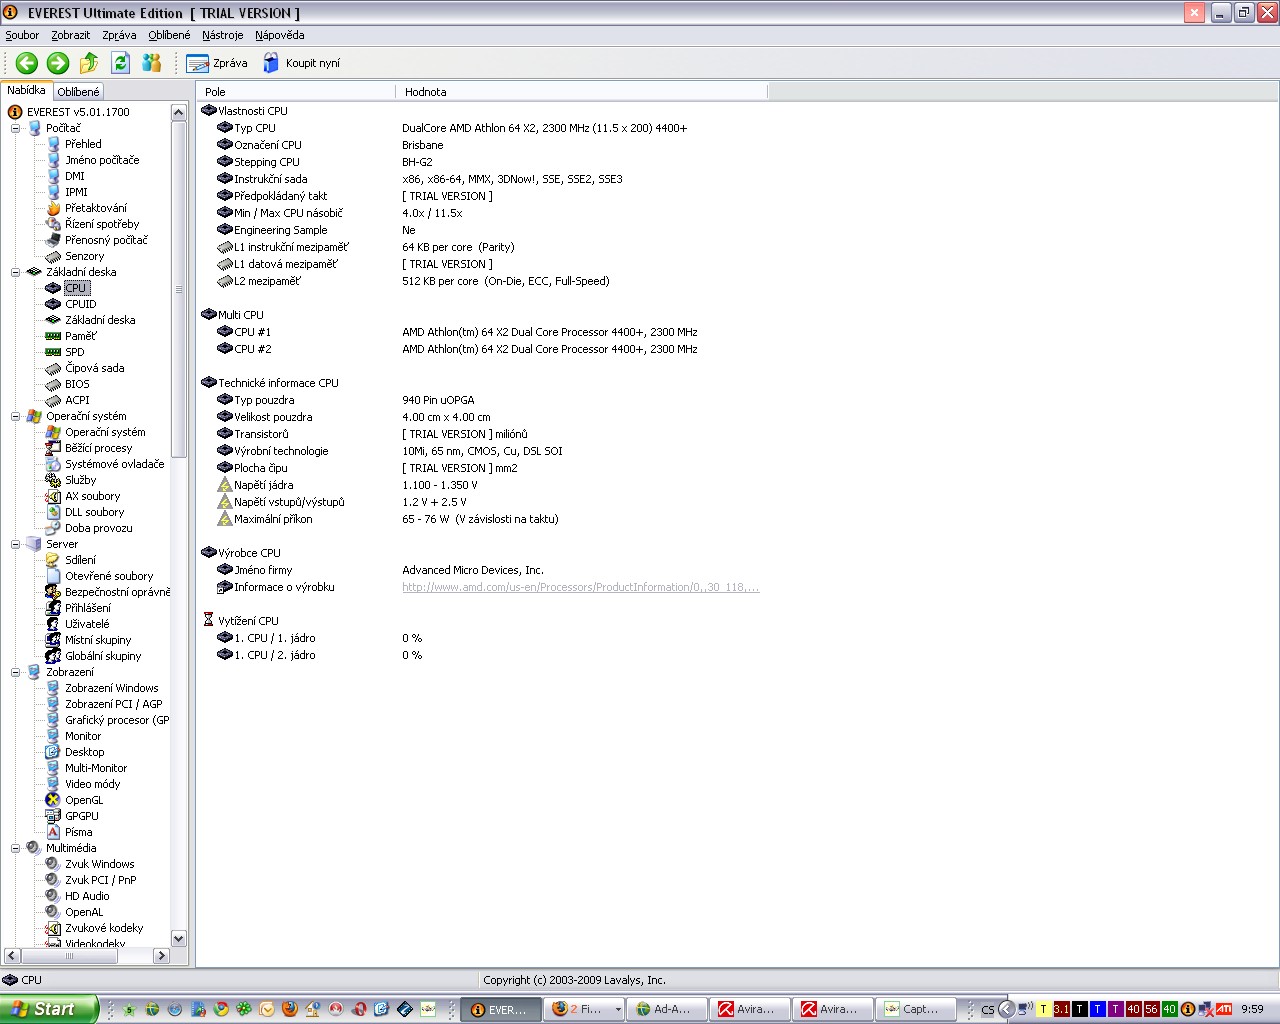This screenshot has height=1024, width=1280.
Task: Collapse the Základní deska tree node
Action: click(x=16, y=272)
